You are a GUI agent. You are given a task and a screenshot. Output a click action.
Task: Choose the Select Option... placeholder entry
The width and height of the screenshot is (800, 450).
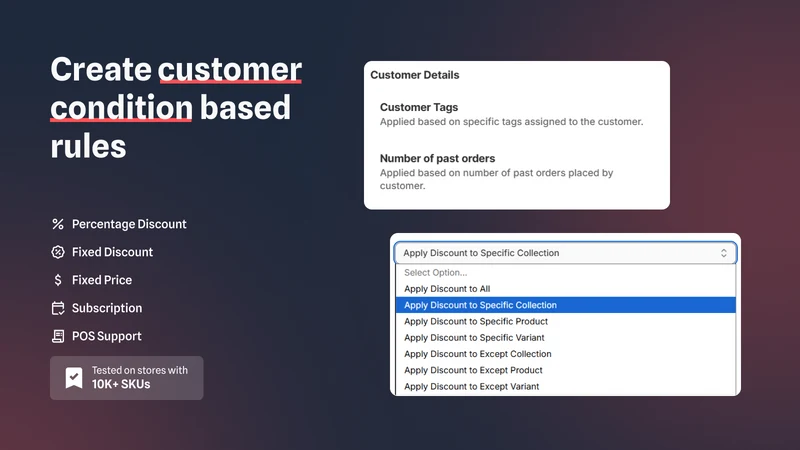pyautogui.click(x=565, y=272)
